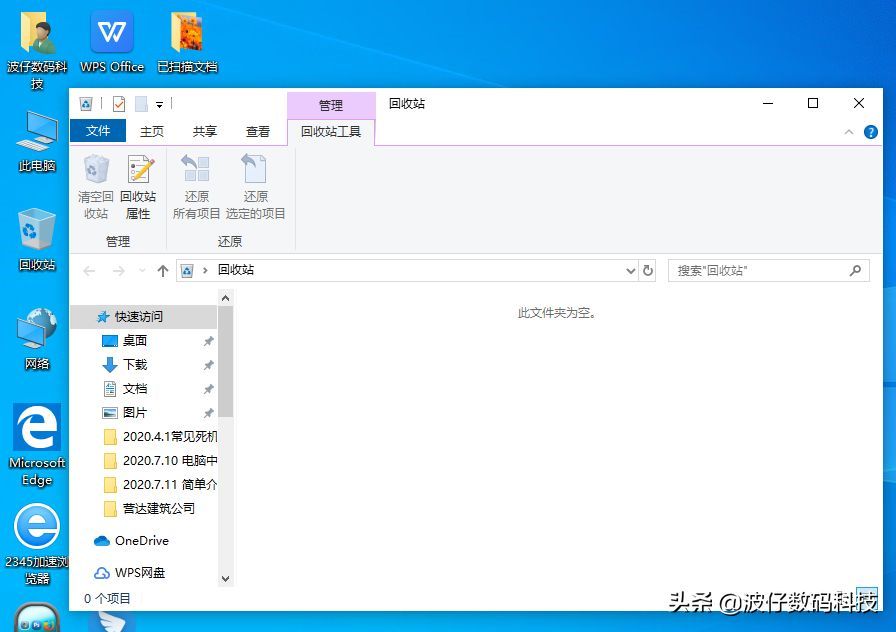This screenshot has width=896, height=632.
Task: Switch to the 主页 ribbon tab
Action: pyautogui.click(x=152, y=131)
